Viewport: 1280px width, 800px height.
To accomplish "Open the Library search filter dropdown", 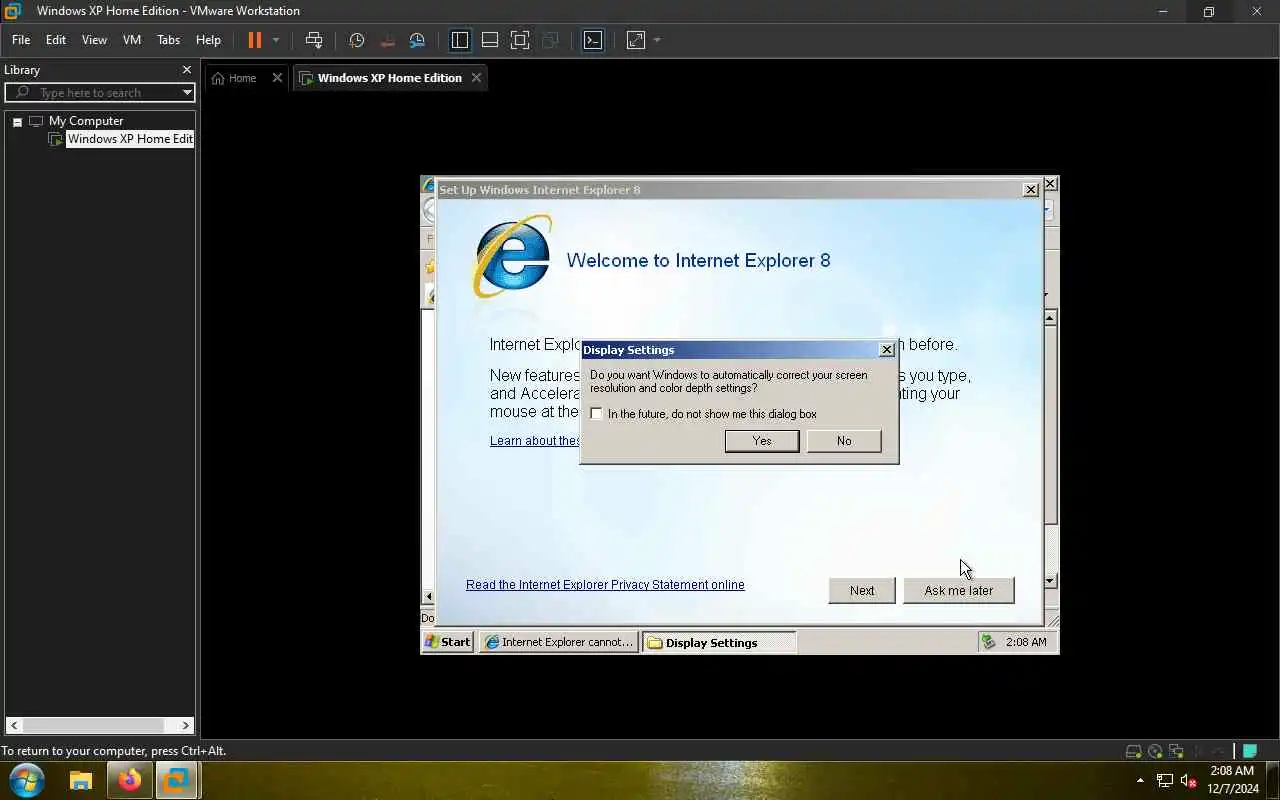I will pos(186,92).
